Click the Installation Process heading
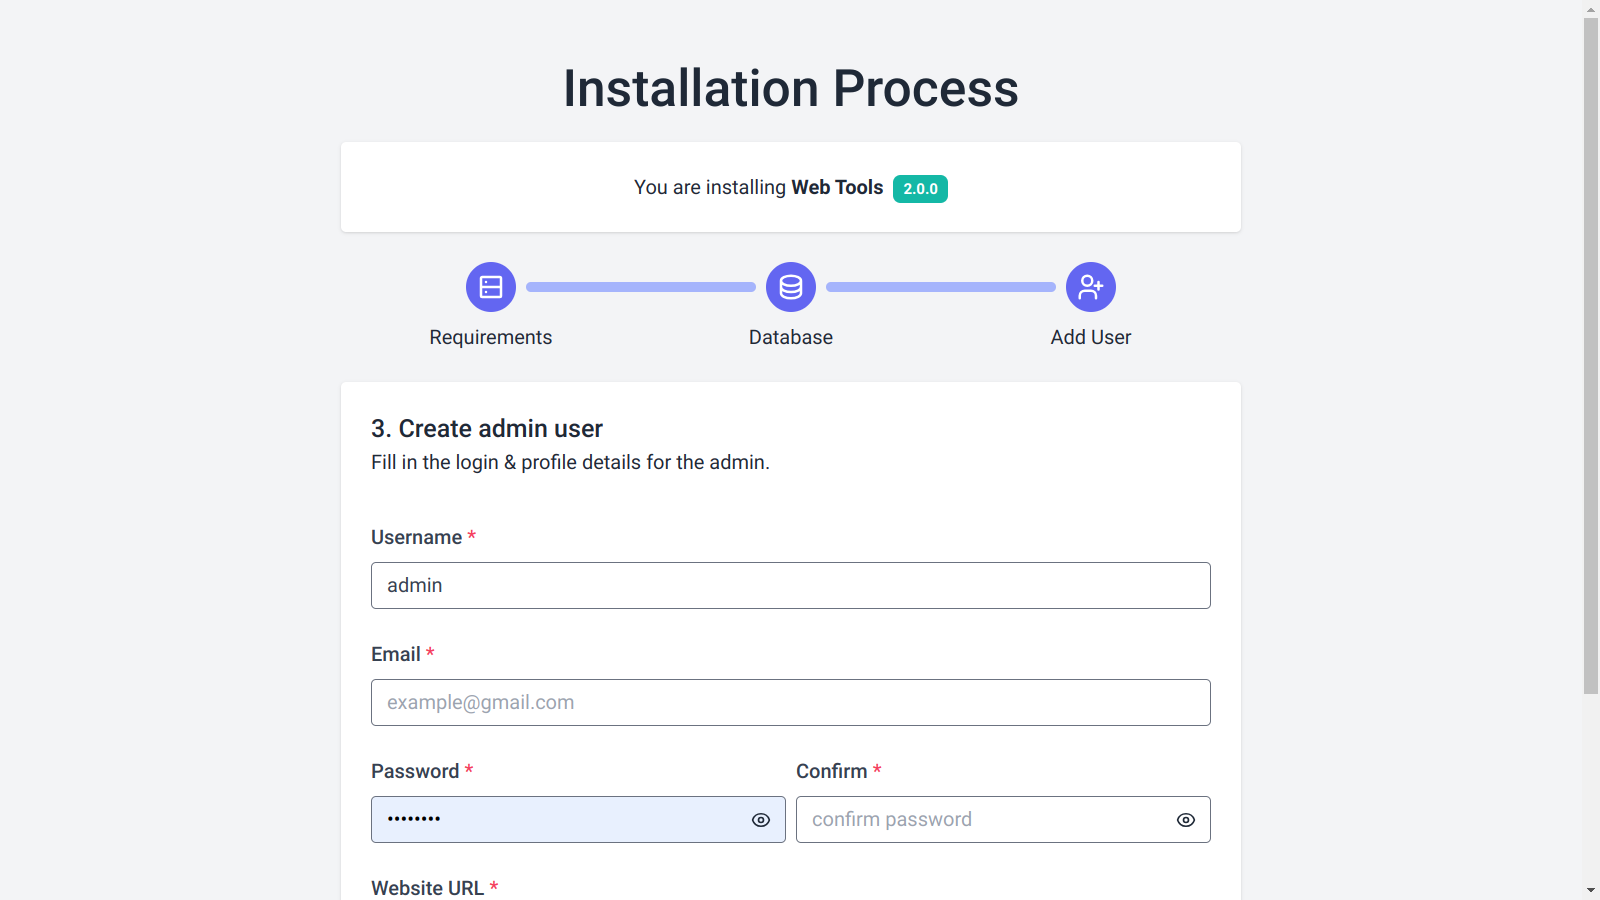The width and height of the screenshot is (1600, 900). tap(790, 88)
